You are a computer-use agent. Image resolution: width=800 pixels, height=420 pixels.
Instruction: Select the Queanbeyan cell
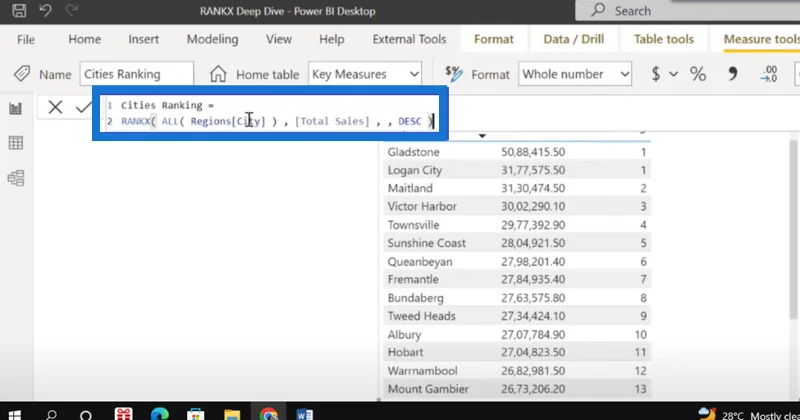(x=420, y=262)
